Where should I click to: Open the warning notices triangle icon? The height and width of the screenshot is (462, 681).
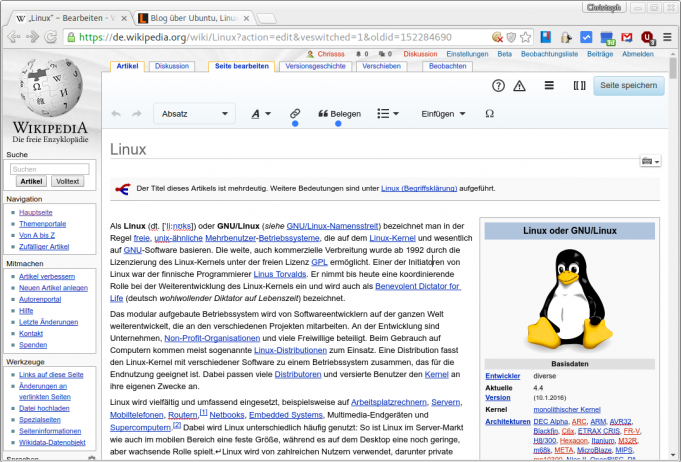(x=519, y=86)
